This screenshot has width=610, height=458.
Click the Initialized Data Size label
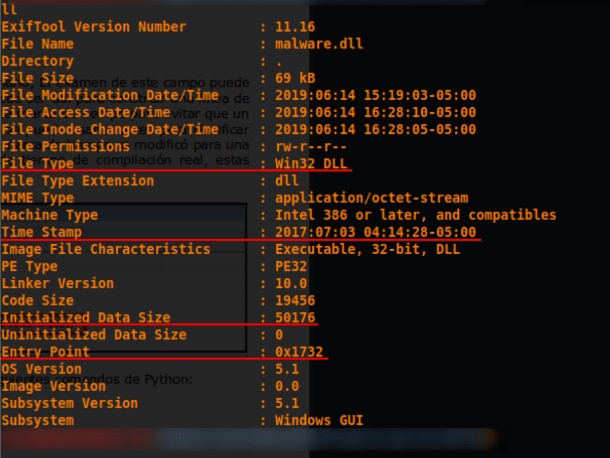click(86, 318)
